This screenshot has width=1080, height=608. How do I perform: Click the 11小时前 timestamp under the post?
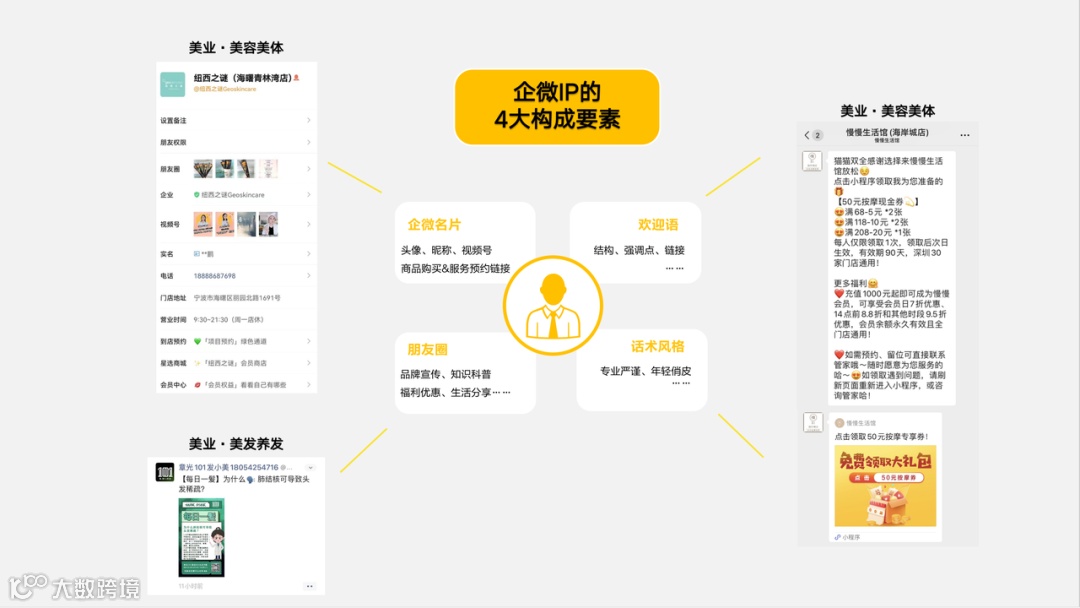tap(191, 586)
